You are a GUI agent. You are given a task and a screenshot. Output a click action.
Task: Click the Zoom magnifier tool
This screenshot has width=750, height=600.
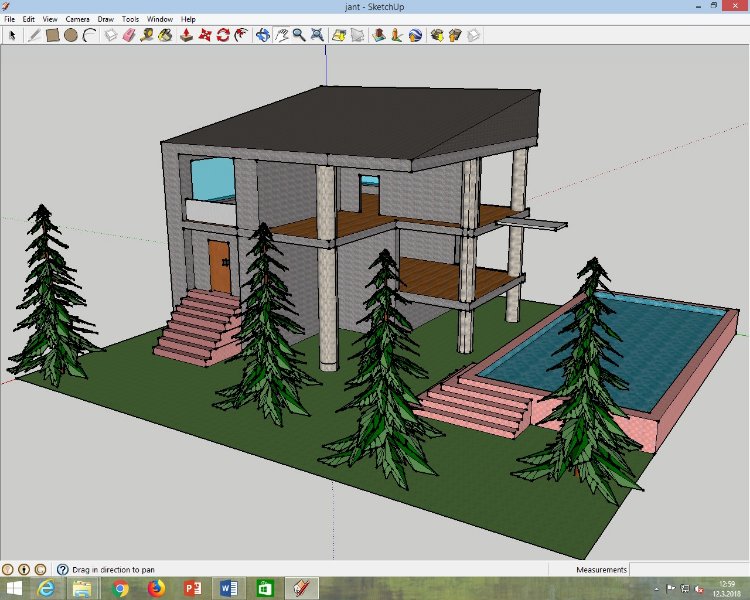(299, 35)
